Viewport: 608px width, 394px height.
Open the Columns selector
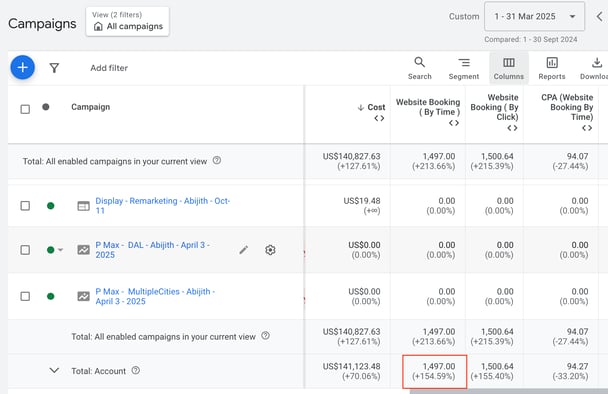pos(509,68)
